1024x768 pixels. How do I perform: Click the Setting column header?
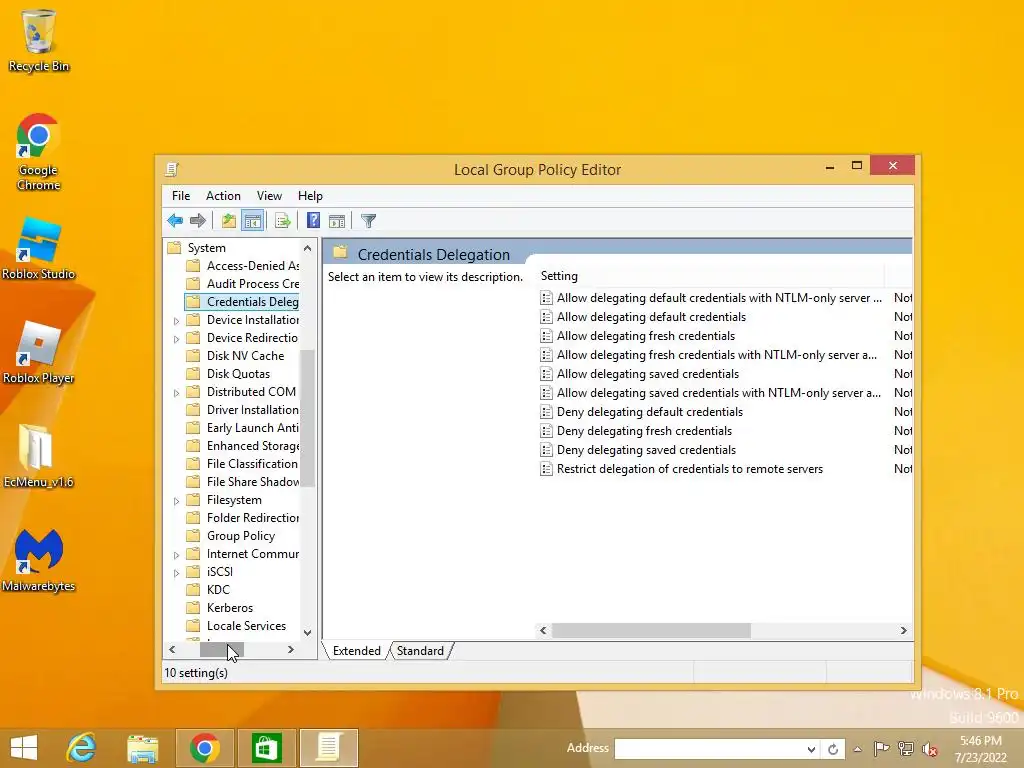pyautogui.click(x=711, y=276)
